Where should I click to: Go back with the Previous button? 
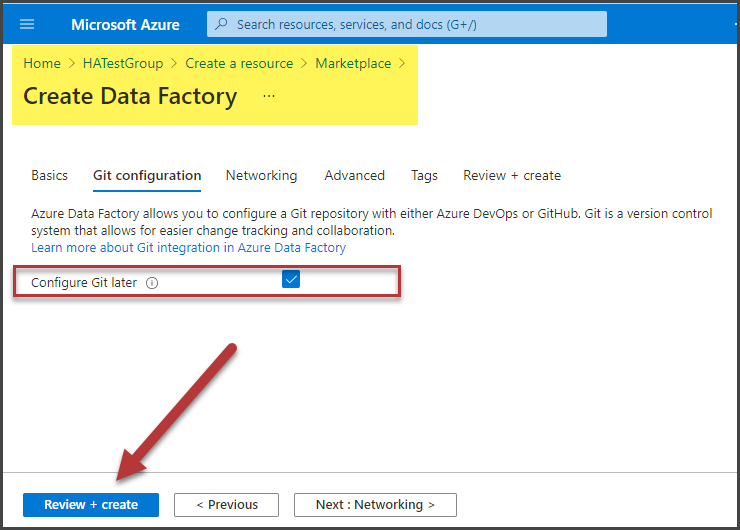coord(227,505)
